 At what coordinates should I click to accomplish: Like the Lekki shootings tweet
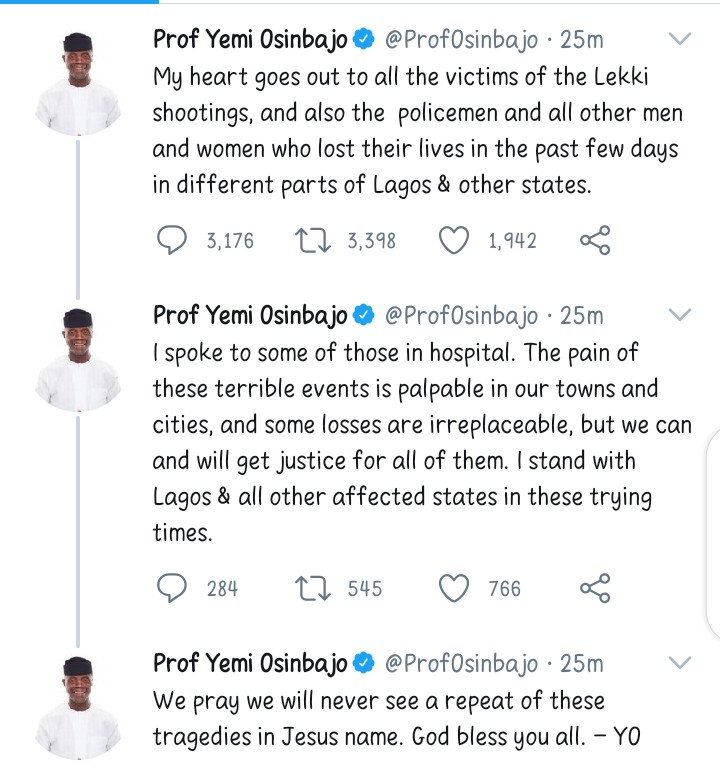click(455, 240)
